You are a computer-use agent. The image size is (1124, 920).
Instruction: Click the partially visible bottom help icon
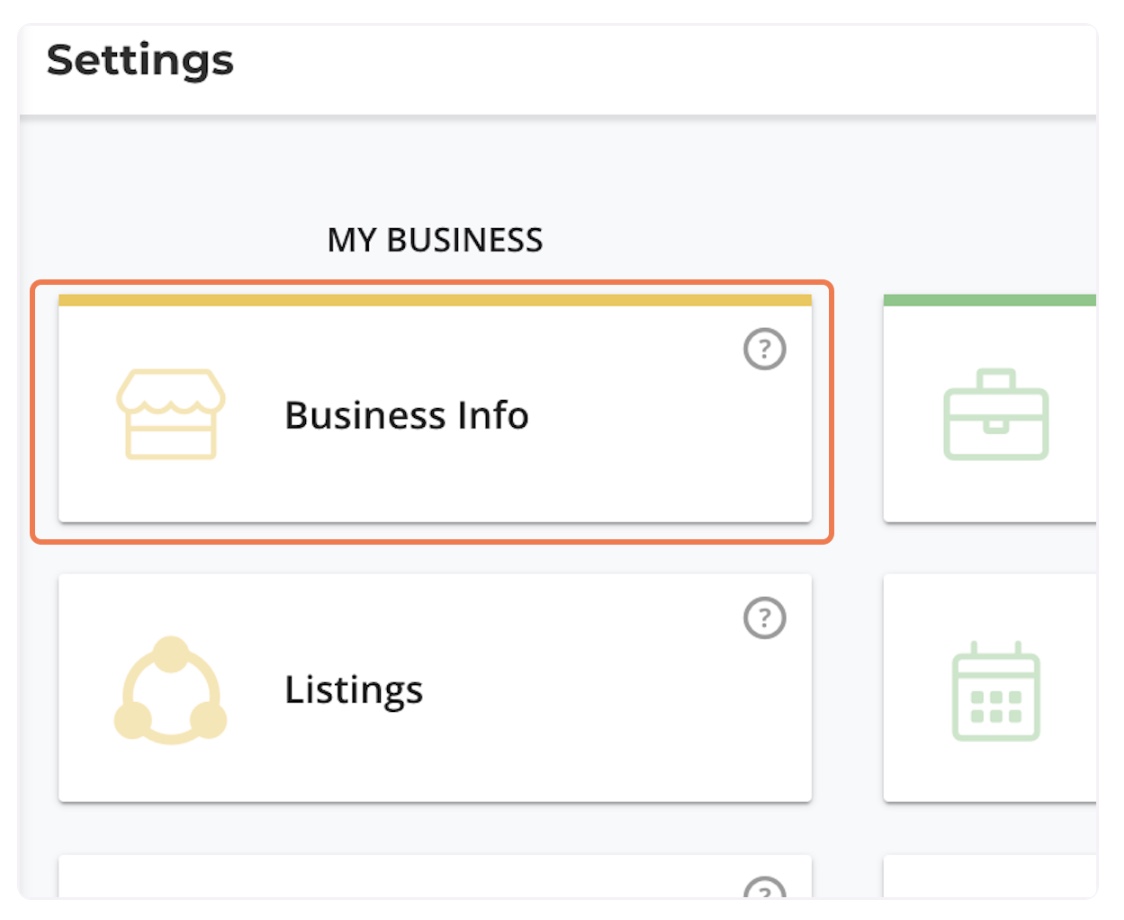765,888
